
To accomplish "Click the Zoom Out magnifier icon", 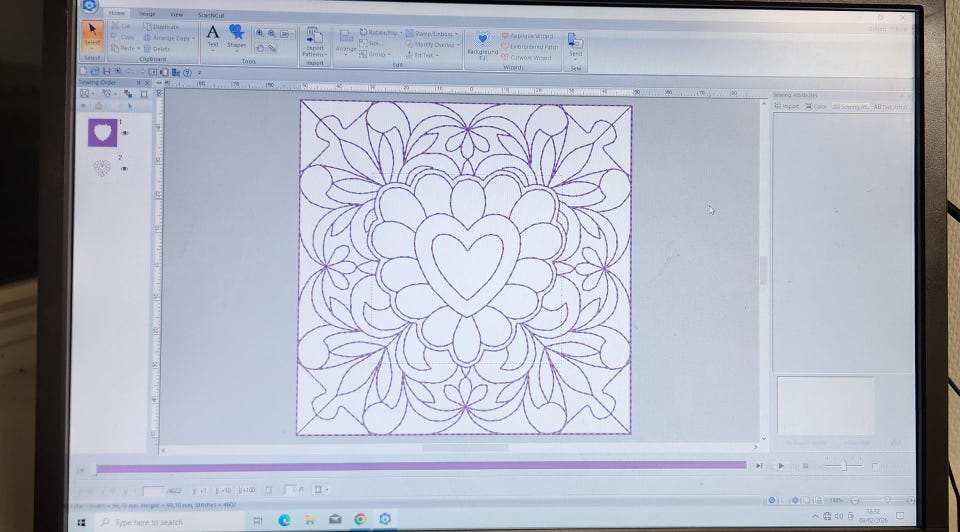I will tap(272, 34).
